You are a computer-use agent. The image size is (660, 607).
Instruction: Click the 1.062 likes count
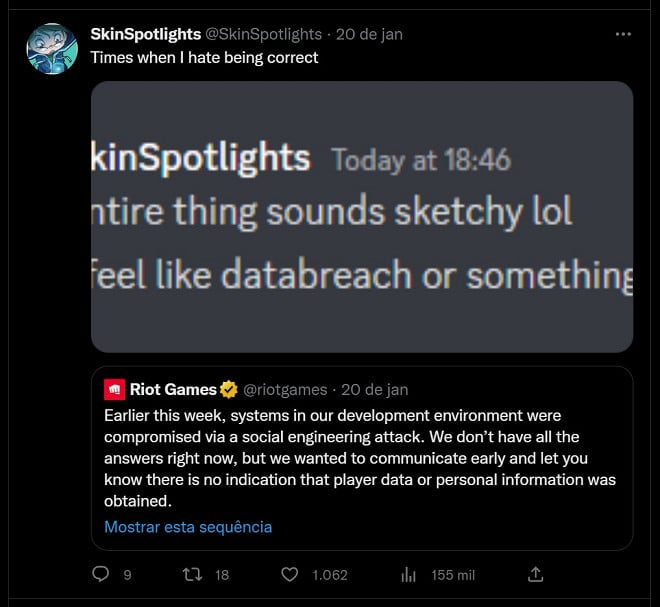330,575
